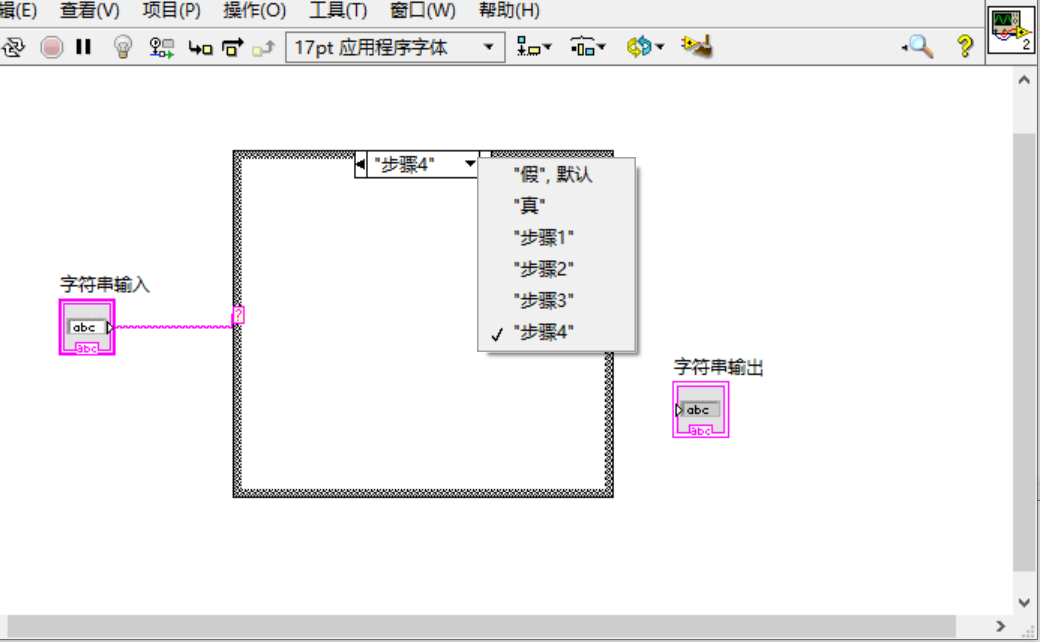Open the Align Objects dropdown
Viewport: 1040px width, 642px height.
534,48
